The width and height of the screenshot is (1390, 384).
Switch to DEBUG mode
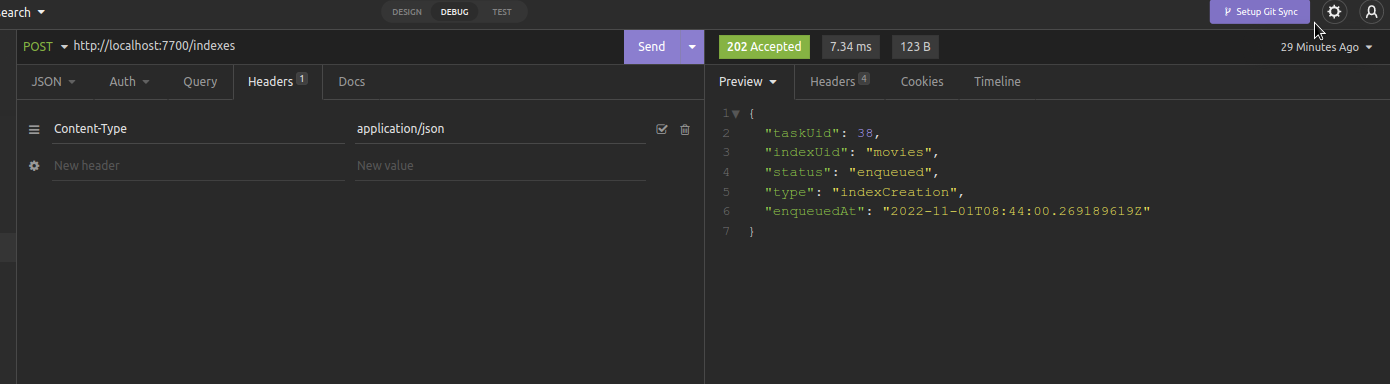[x=454, y=12]
